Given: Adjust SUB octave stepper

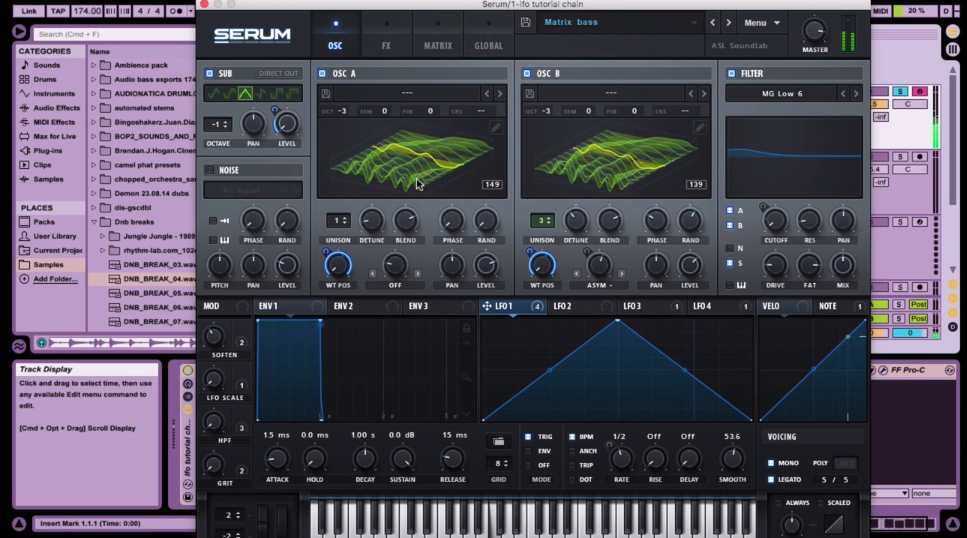Looking at the screenshot, I should click(x=218, y=125).
